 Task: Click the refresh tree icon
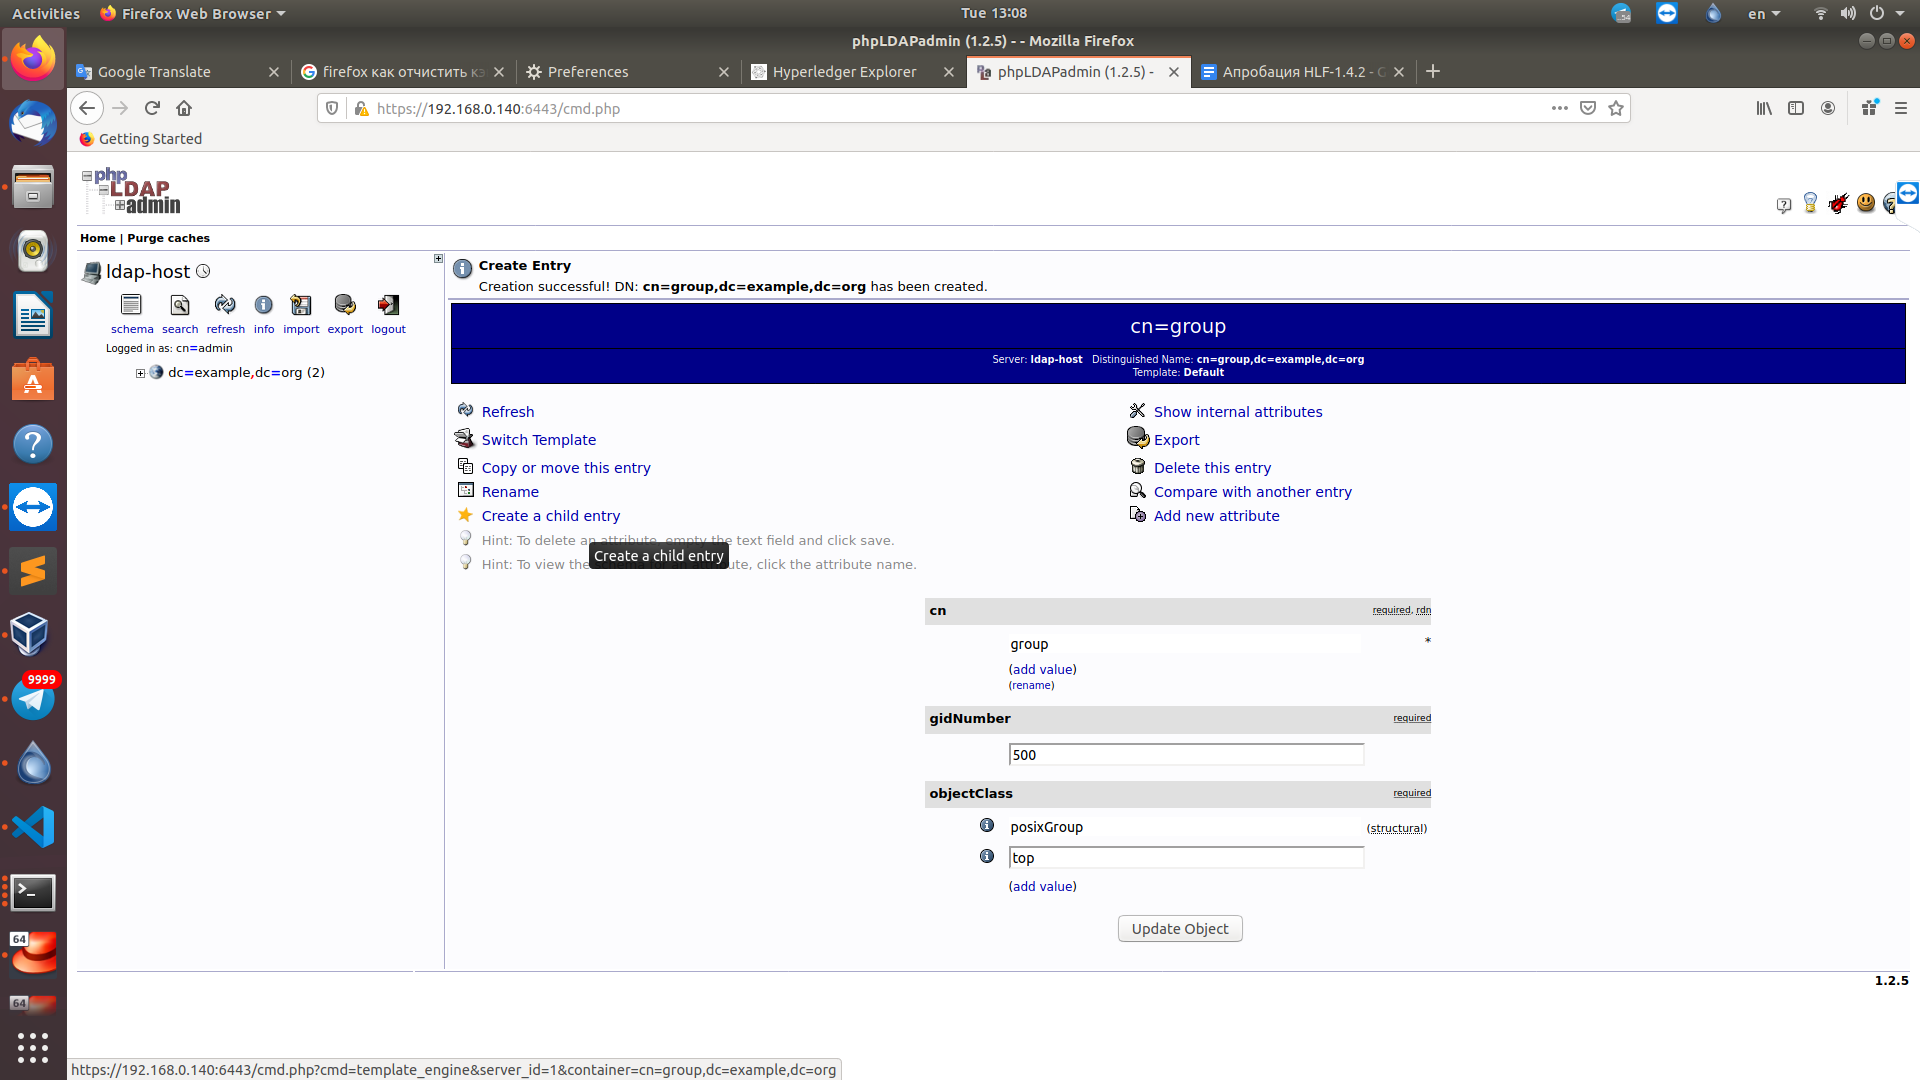225,305
